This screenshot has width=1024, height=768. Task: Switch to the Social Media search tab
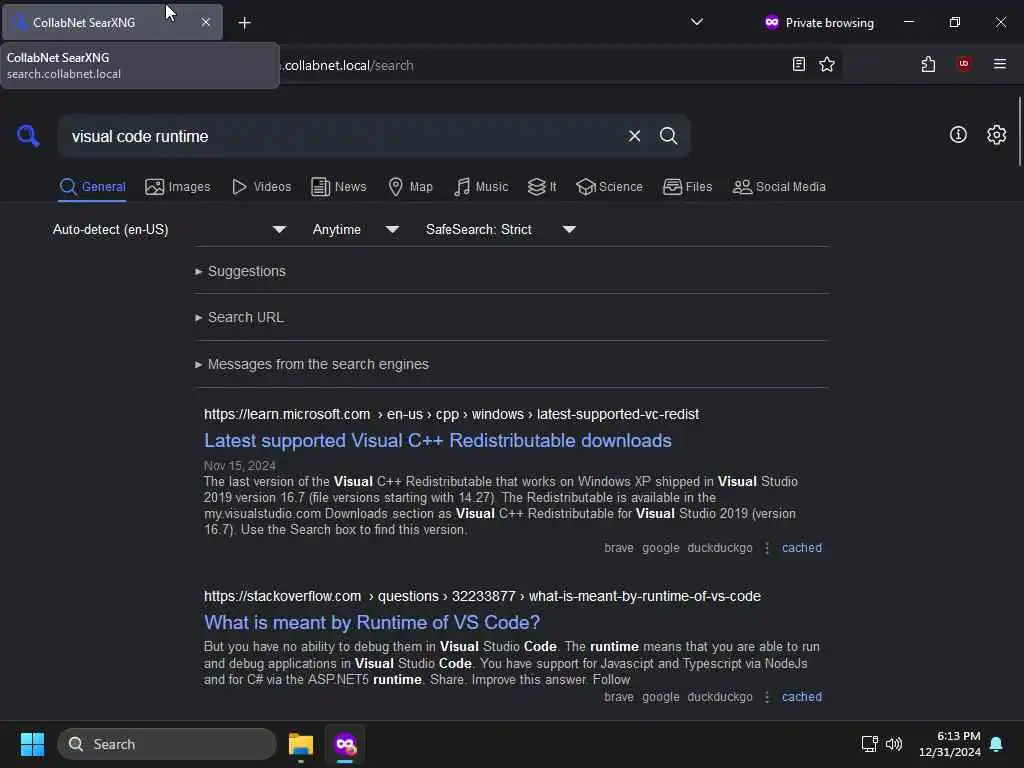point(779,187)
